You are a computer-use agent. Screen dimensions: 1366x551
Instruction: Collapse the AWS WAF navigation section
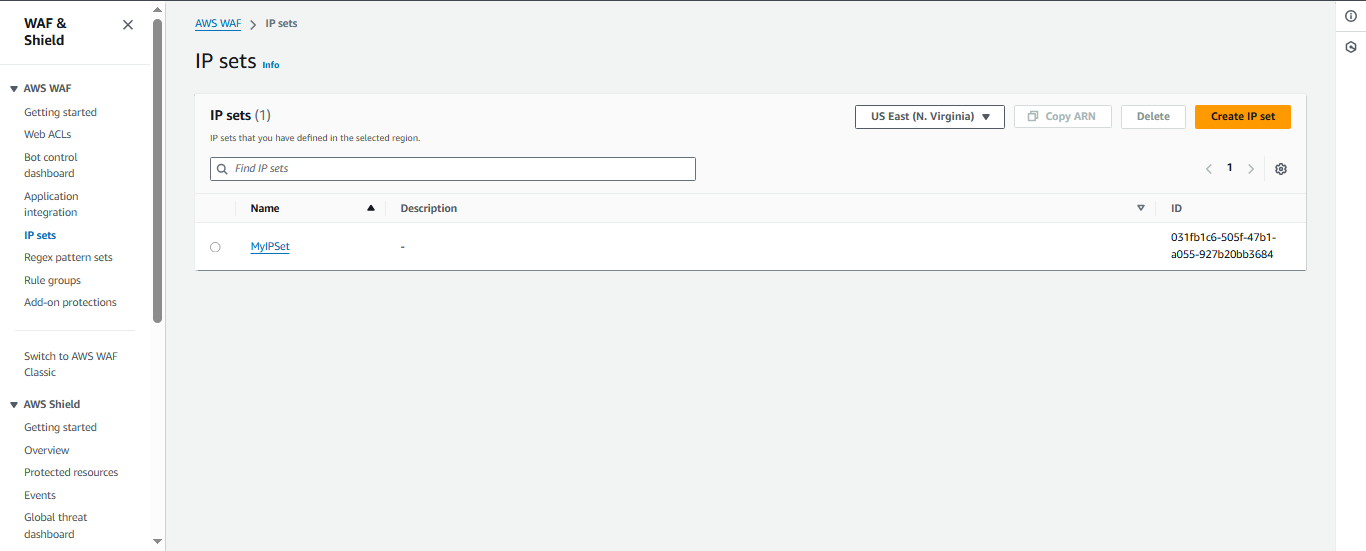(14, 89)
